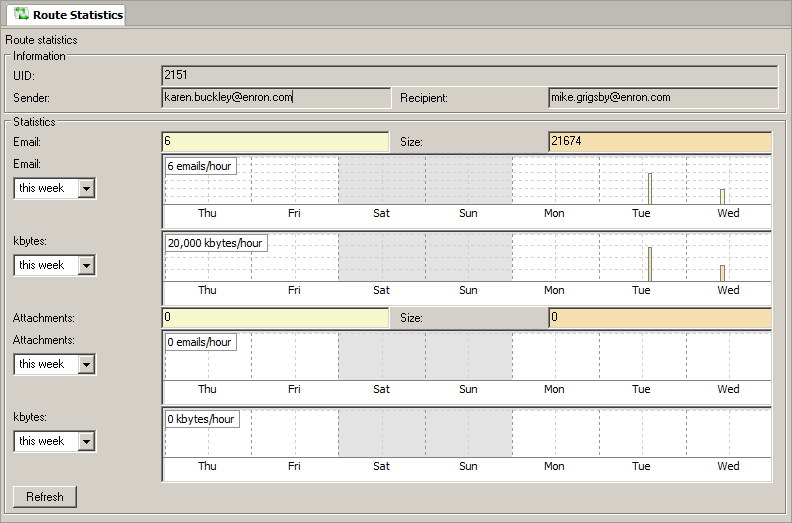
Task: Select Tuesday's bar in 20,000 kbytes/hour chart
Action: pyautogui.click(x=650, y=264)
